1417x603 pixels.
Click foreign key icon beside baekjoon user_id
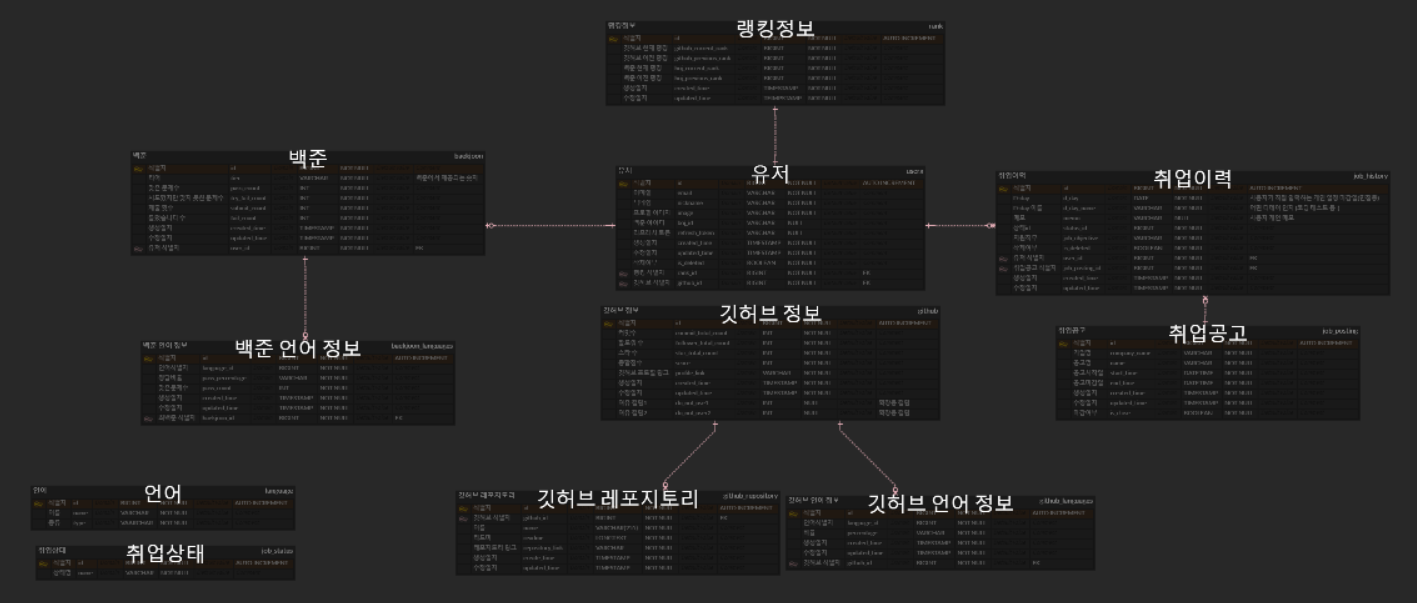pos(139,247)
